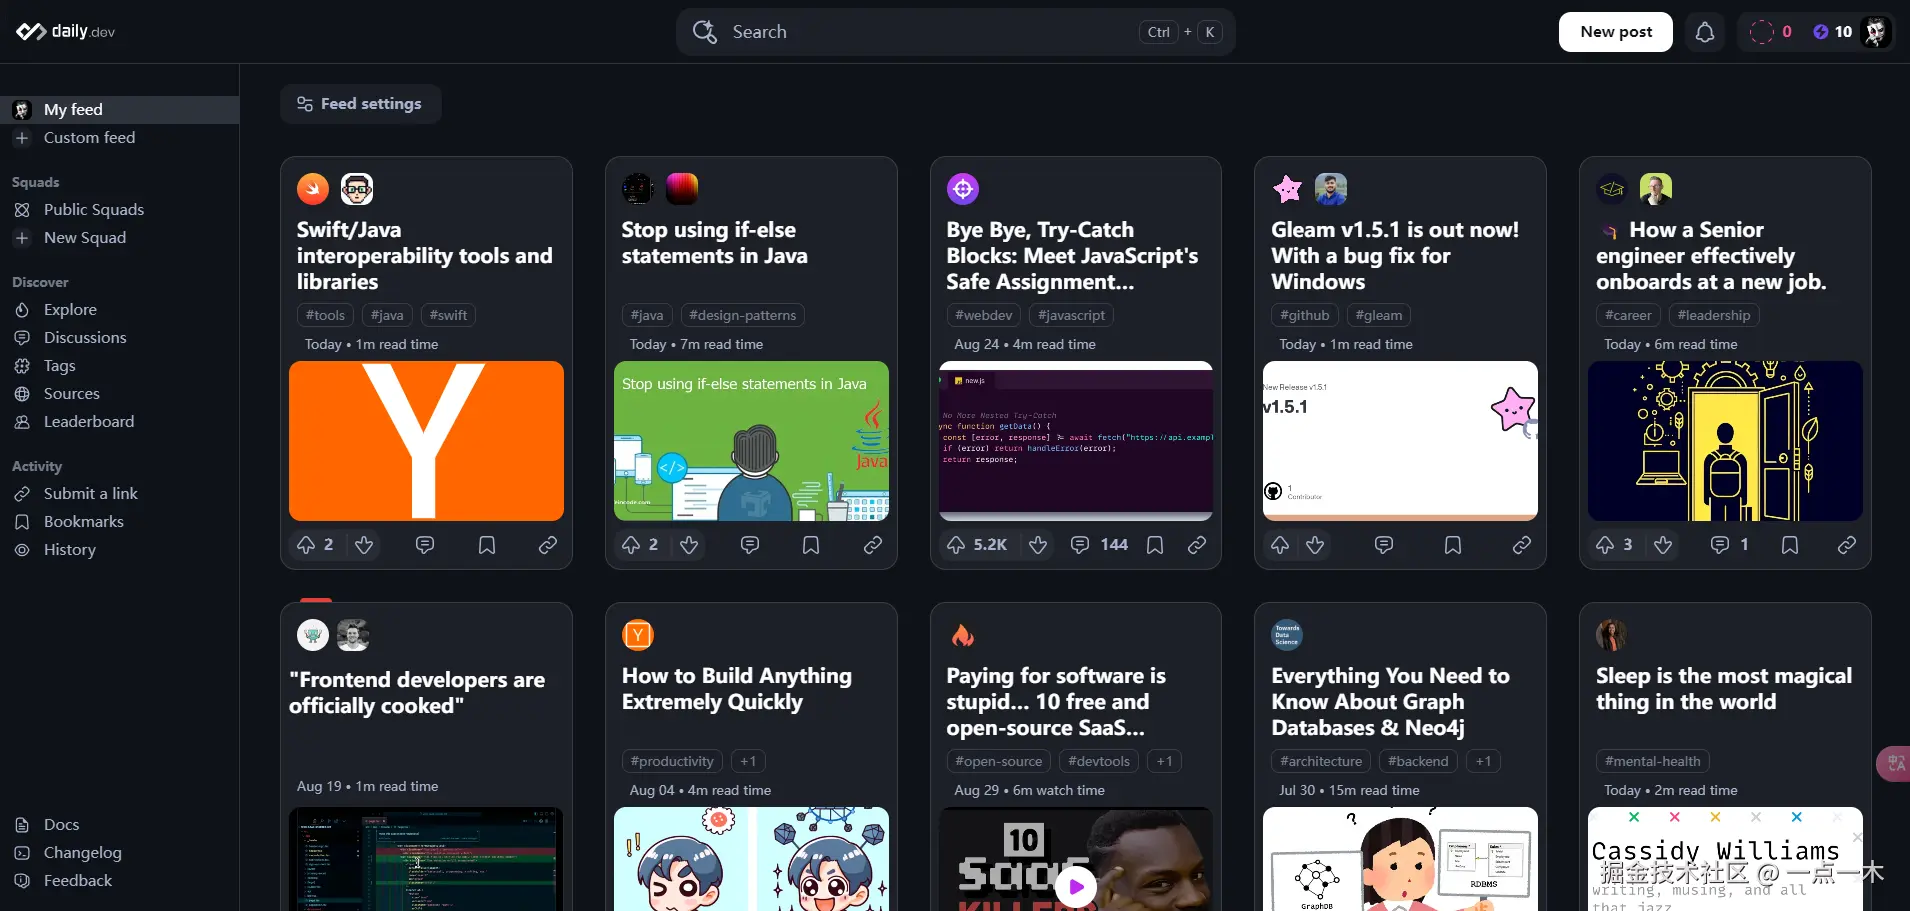
Task: Upvote the Try-Catch Blocks post
Action: [x=954, y=545]
